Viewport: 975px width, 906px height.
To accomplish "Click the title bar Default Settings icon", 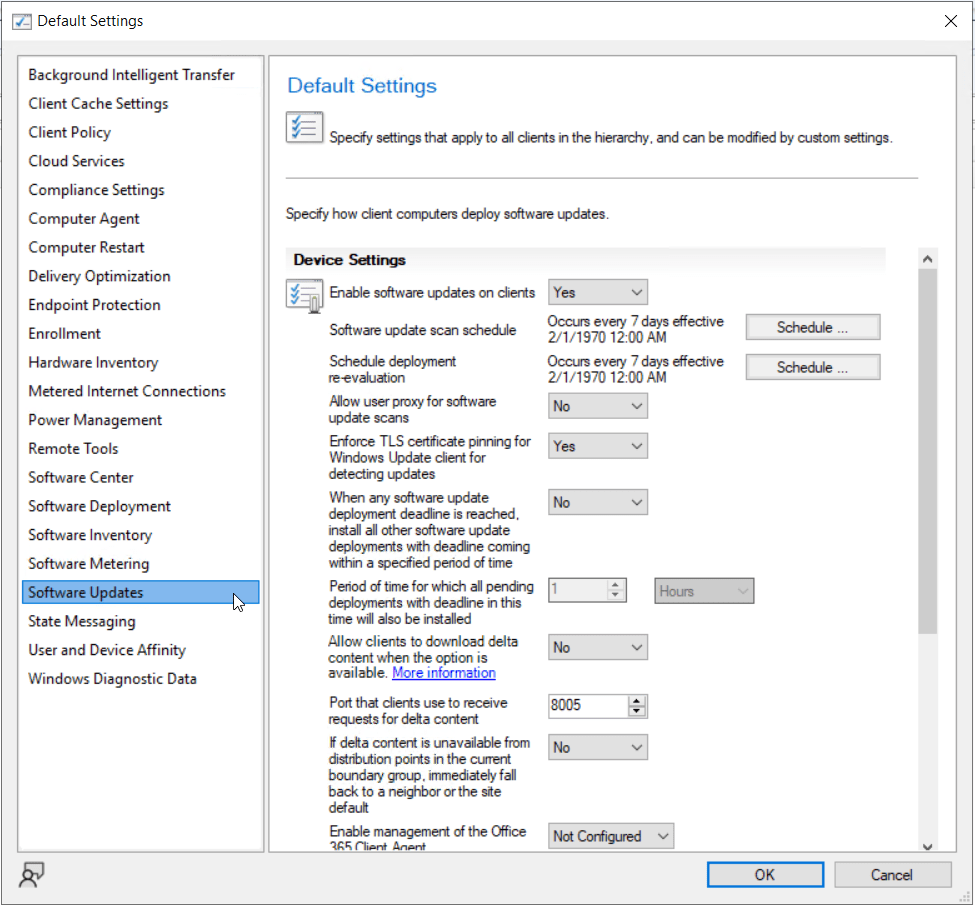I will [x=21, y=21].
